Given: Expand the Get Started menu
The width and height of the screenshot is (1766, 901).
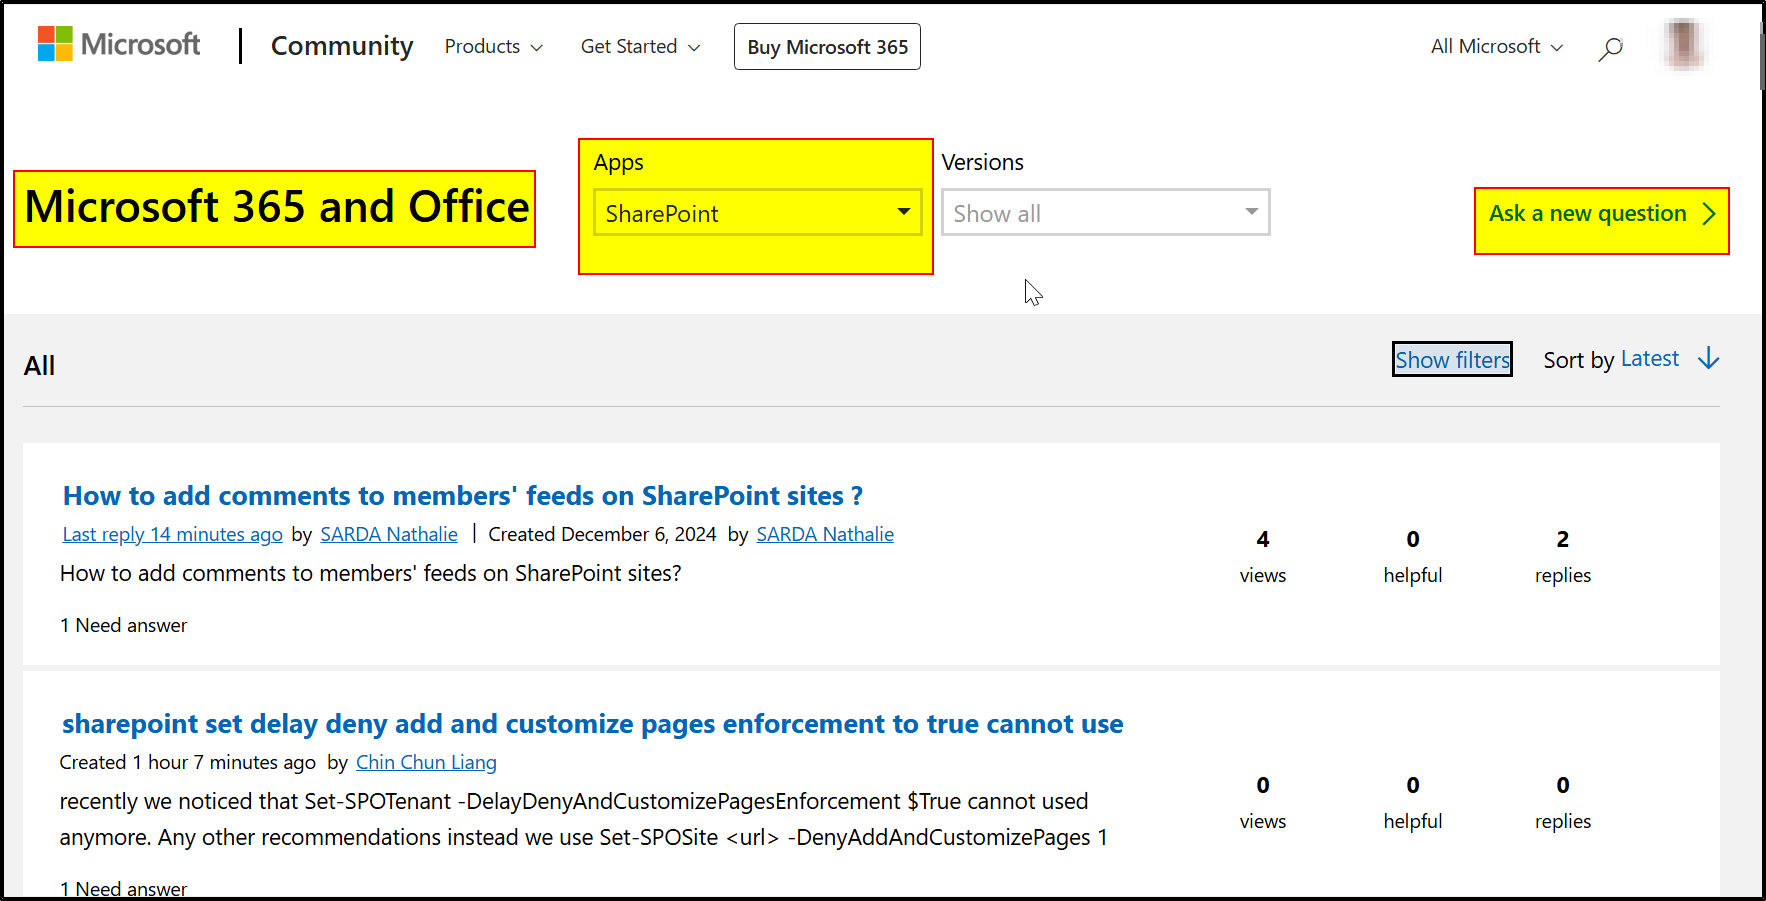Looking at the screenshot, I should click(640, 47).
